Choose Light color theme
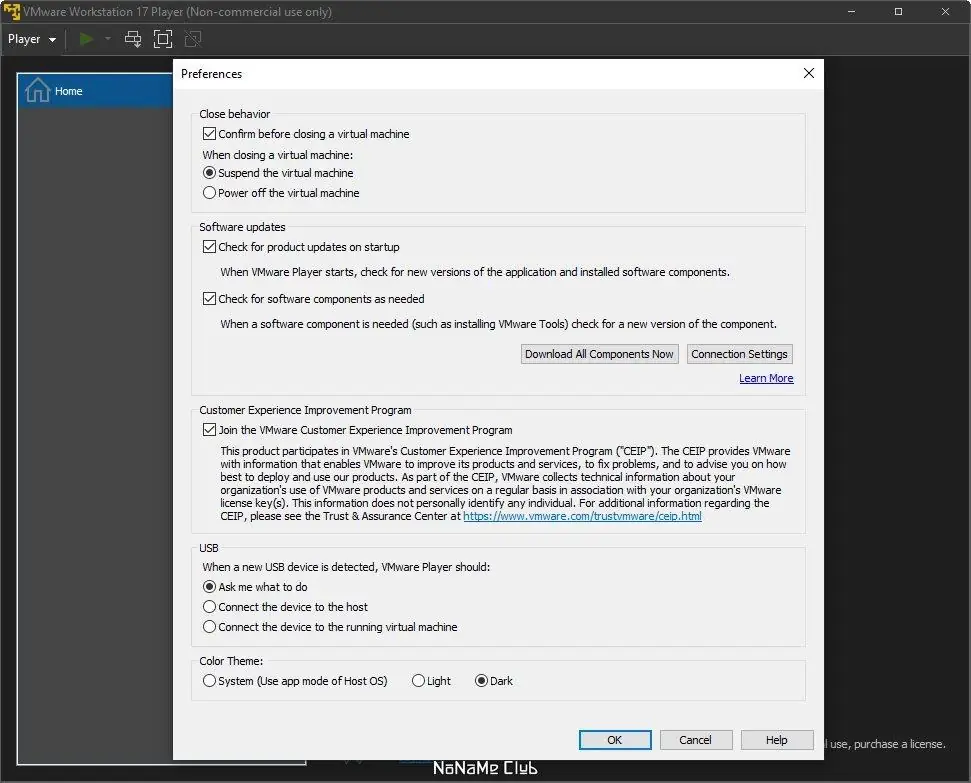 click(x=431, y=681)
